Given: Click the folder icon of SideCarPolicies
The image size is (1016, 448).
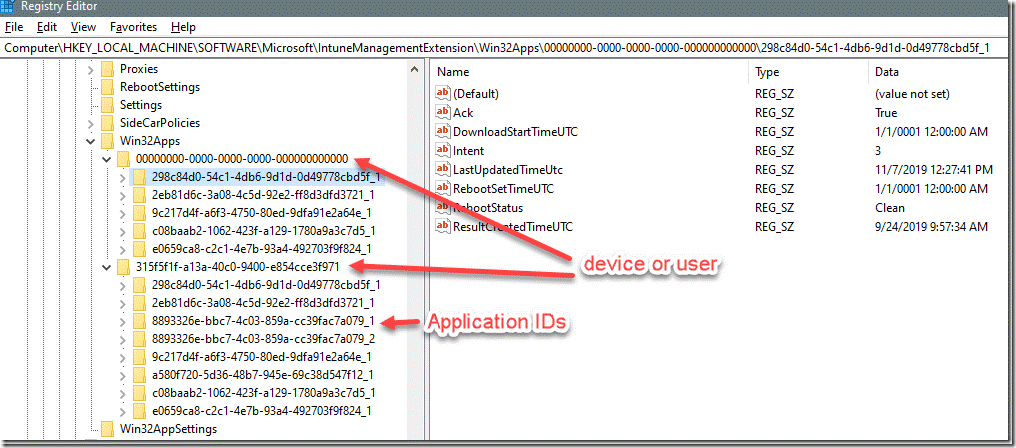Looking at the screenshot, I should coord(107,124).
